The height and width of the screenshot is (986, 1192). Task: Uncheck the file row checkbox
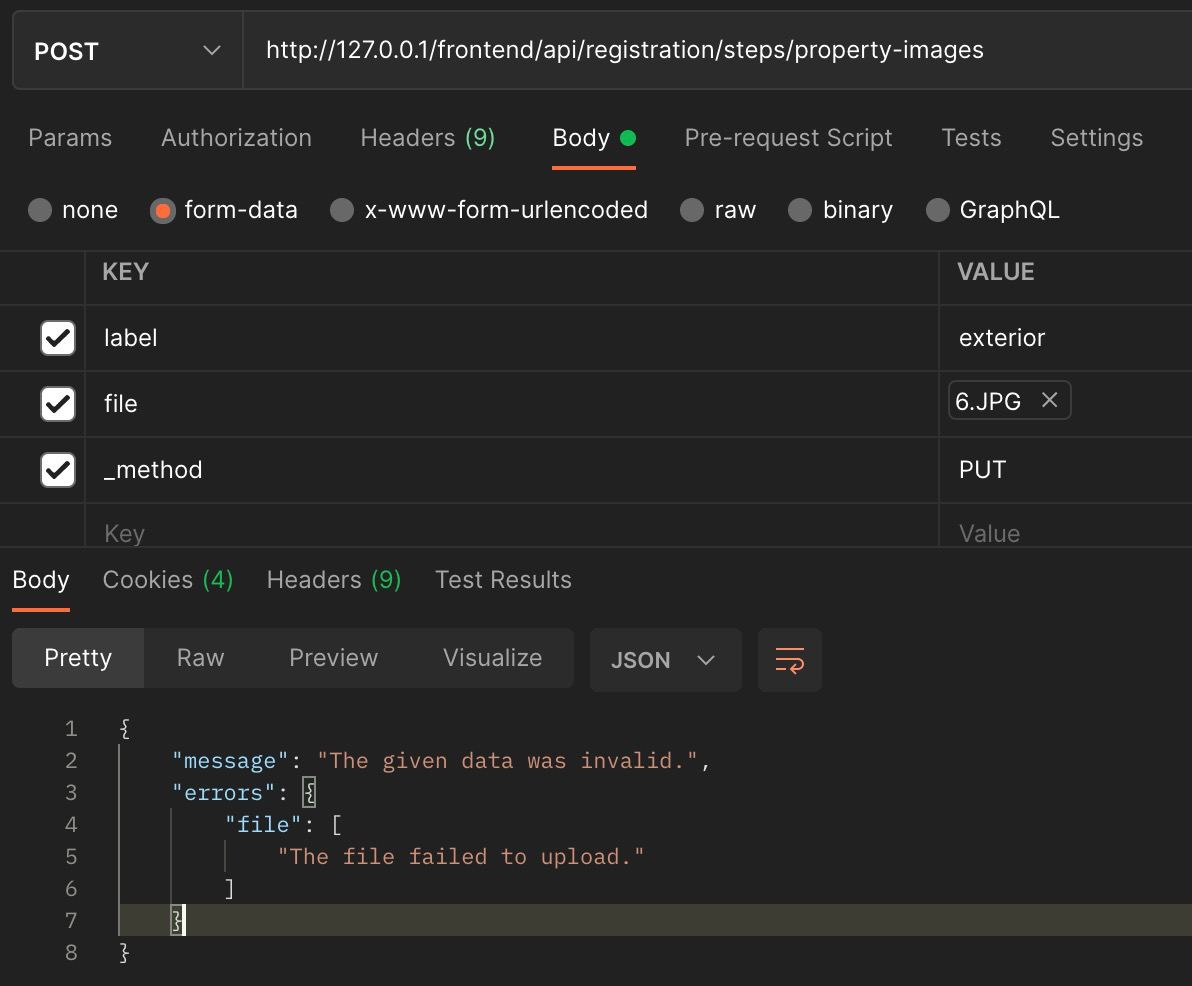coord(58,404)
